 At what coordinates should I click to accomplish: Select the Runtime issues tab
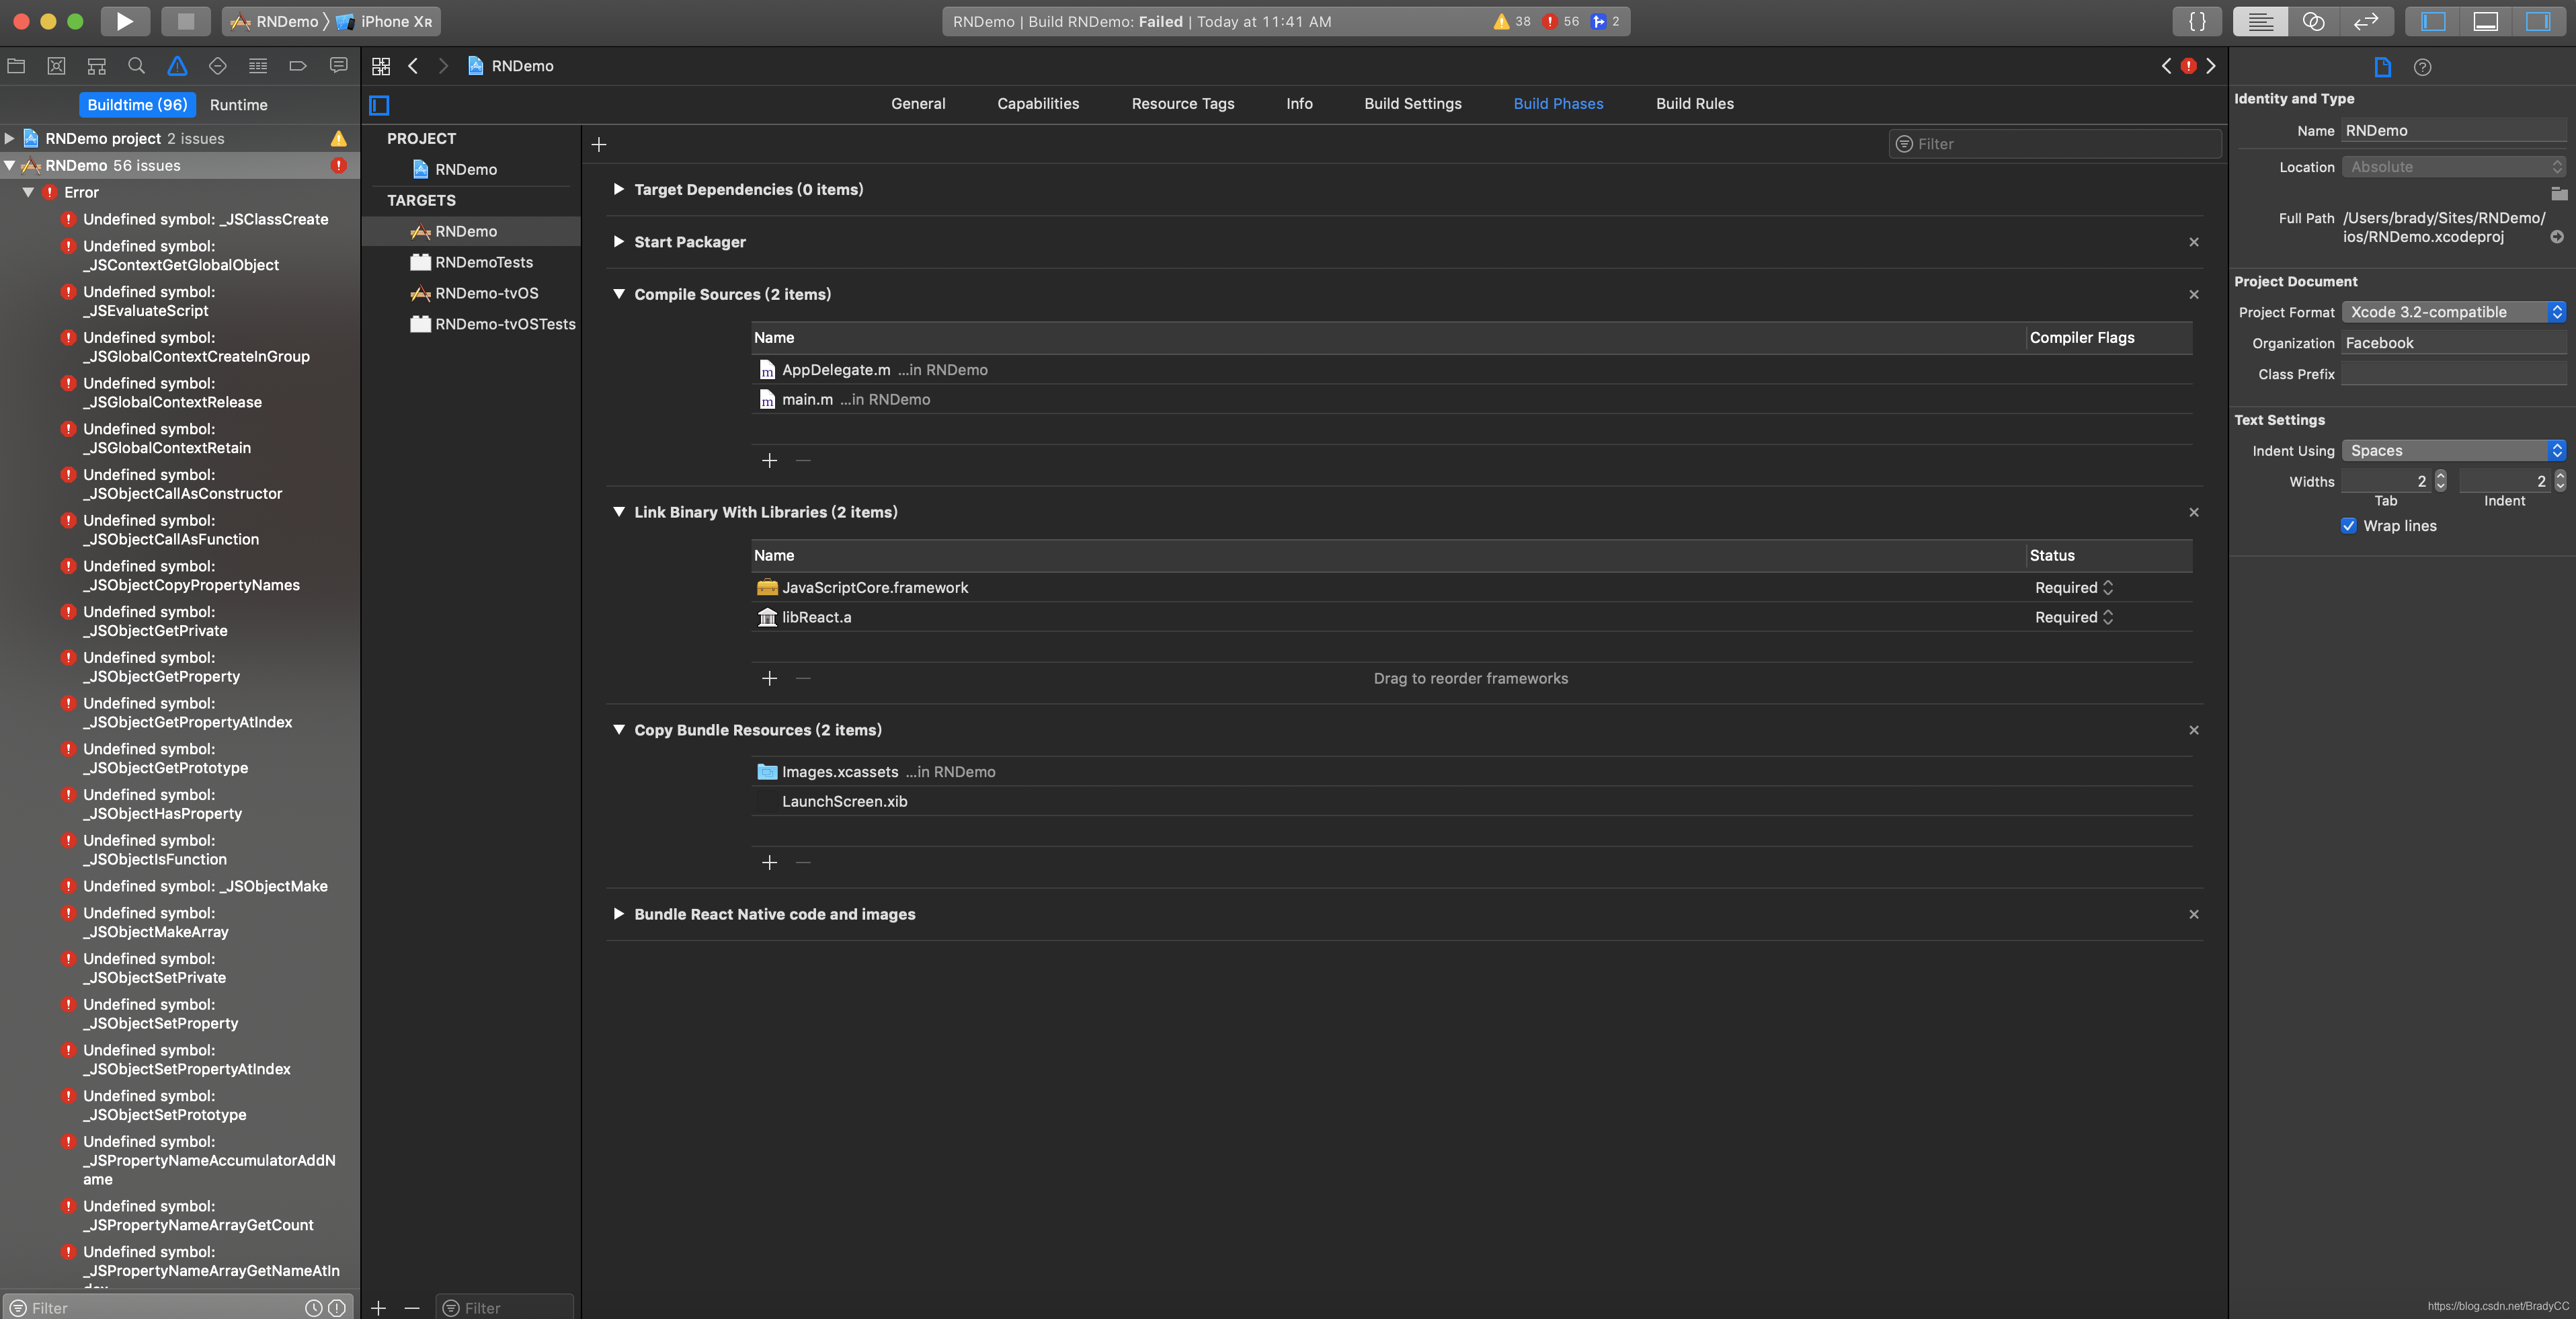[x=238, y=105]
